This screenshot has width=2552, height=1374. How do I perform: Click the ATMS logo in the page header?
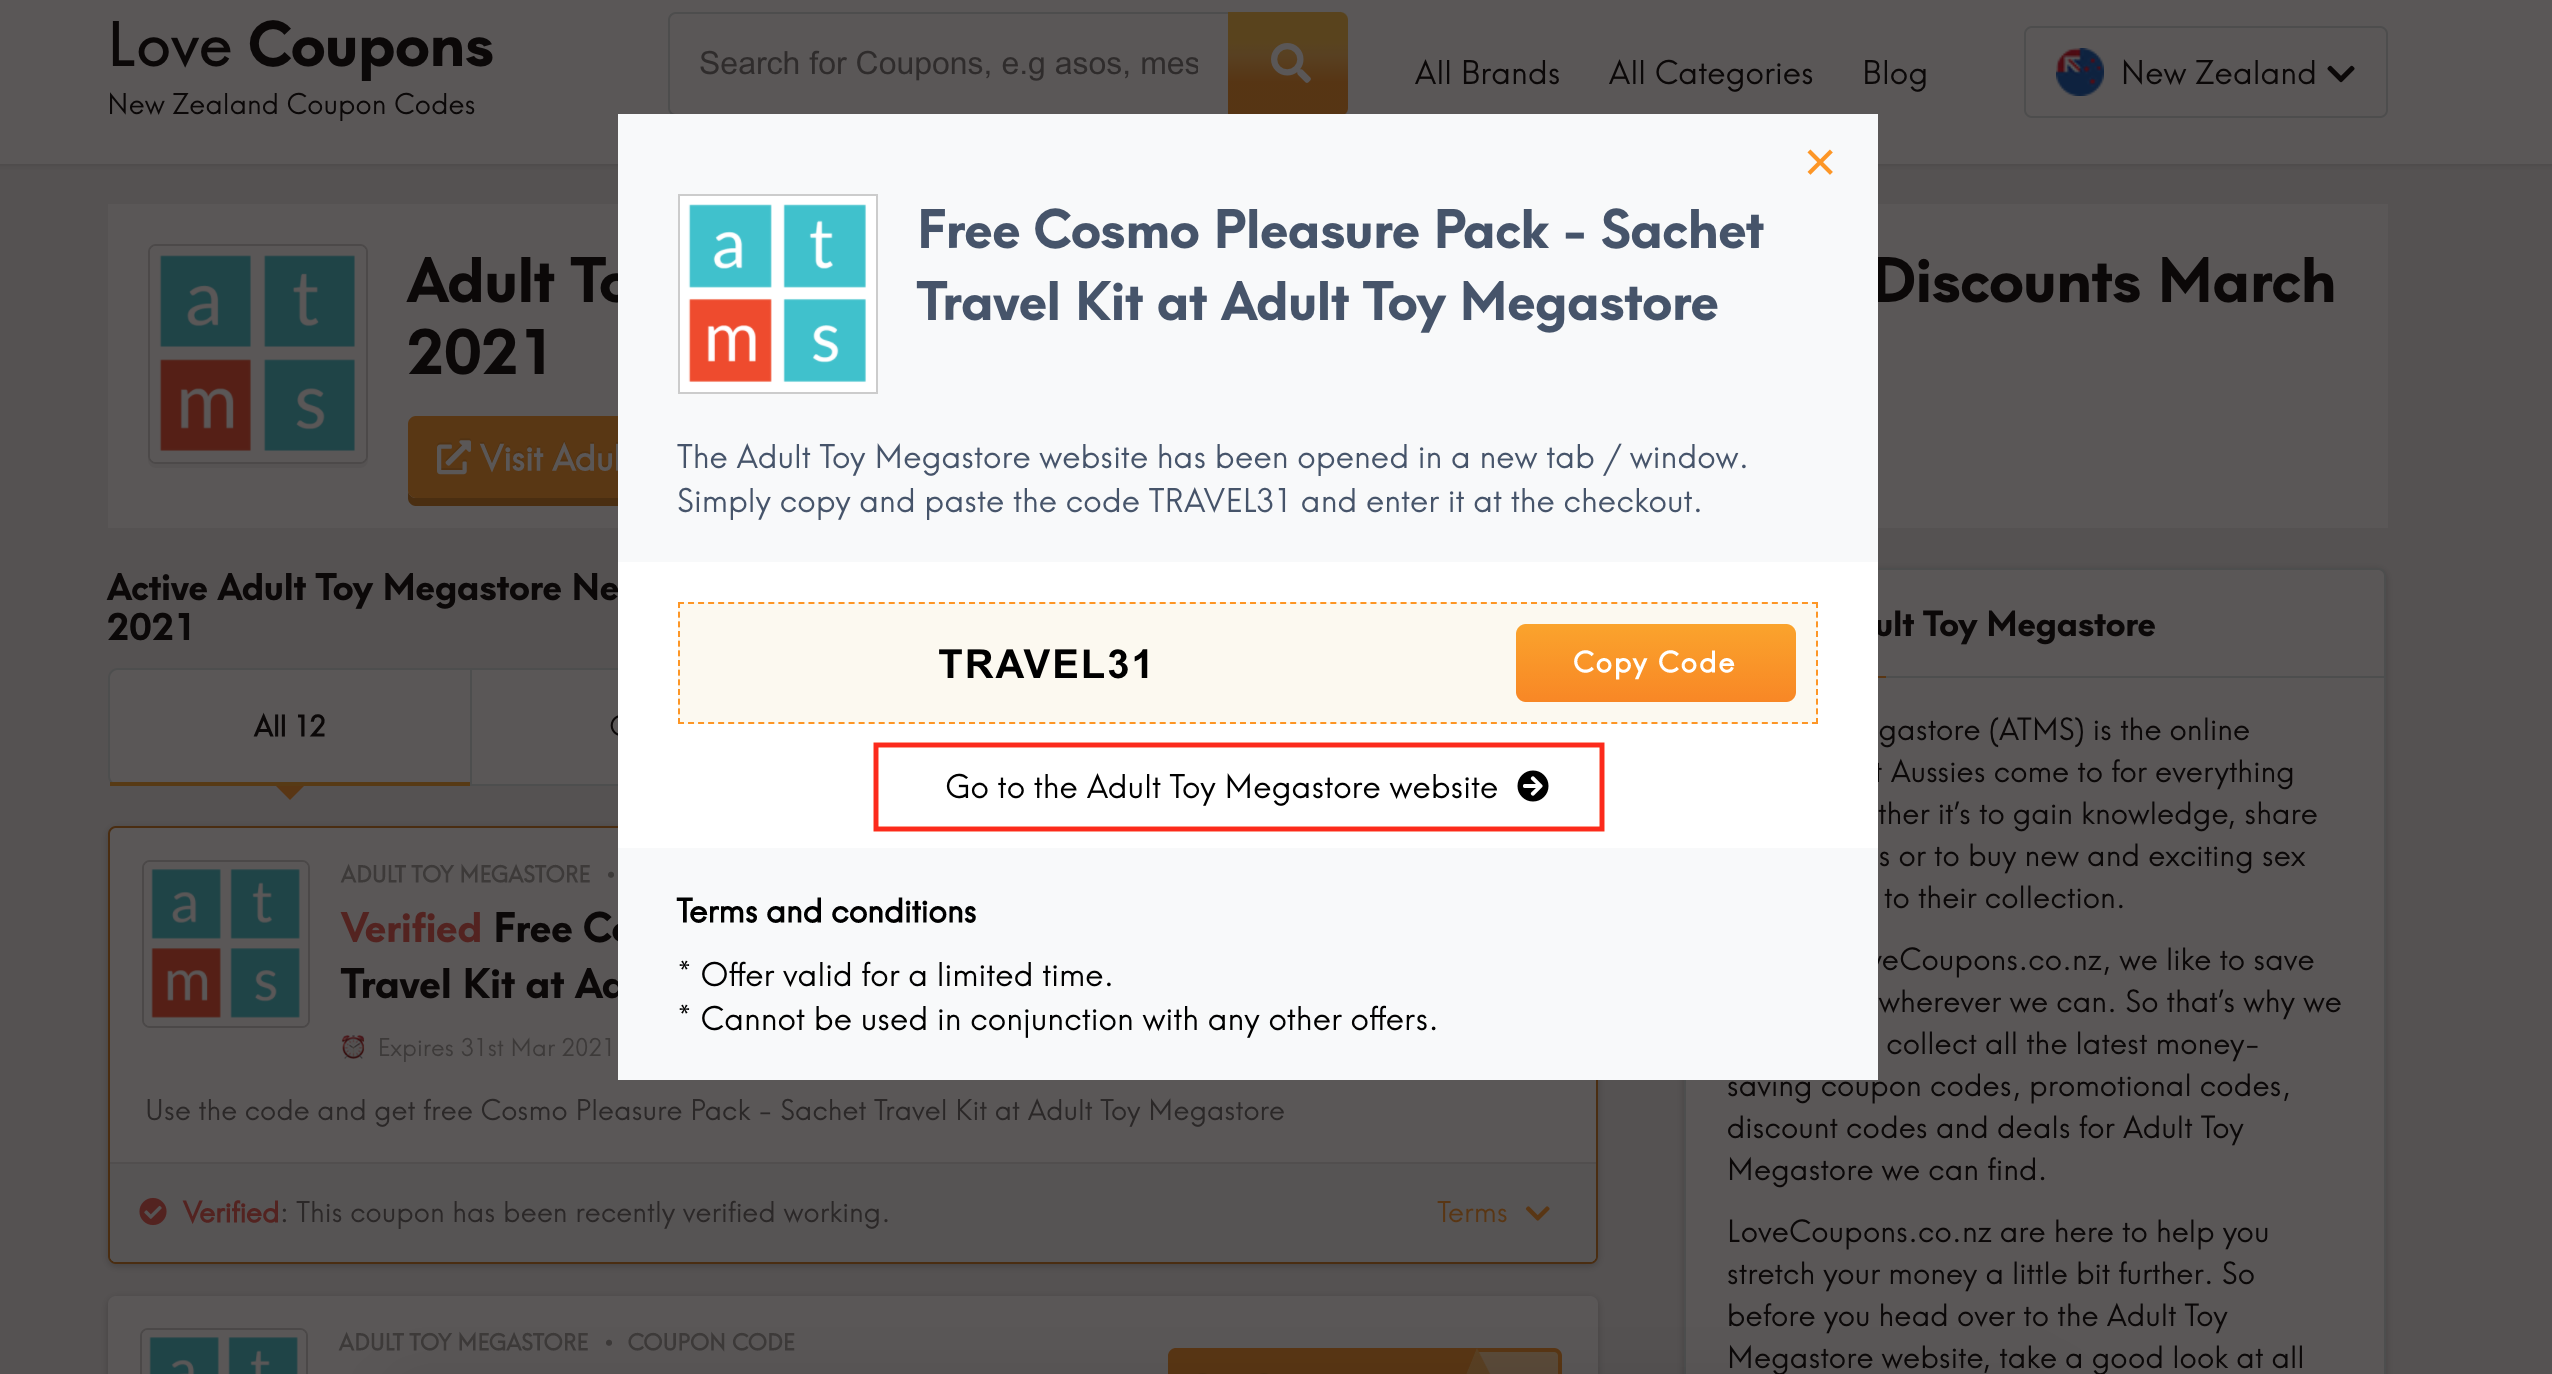click(258, 353)
